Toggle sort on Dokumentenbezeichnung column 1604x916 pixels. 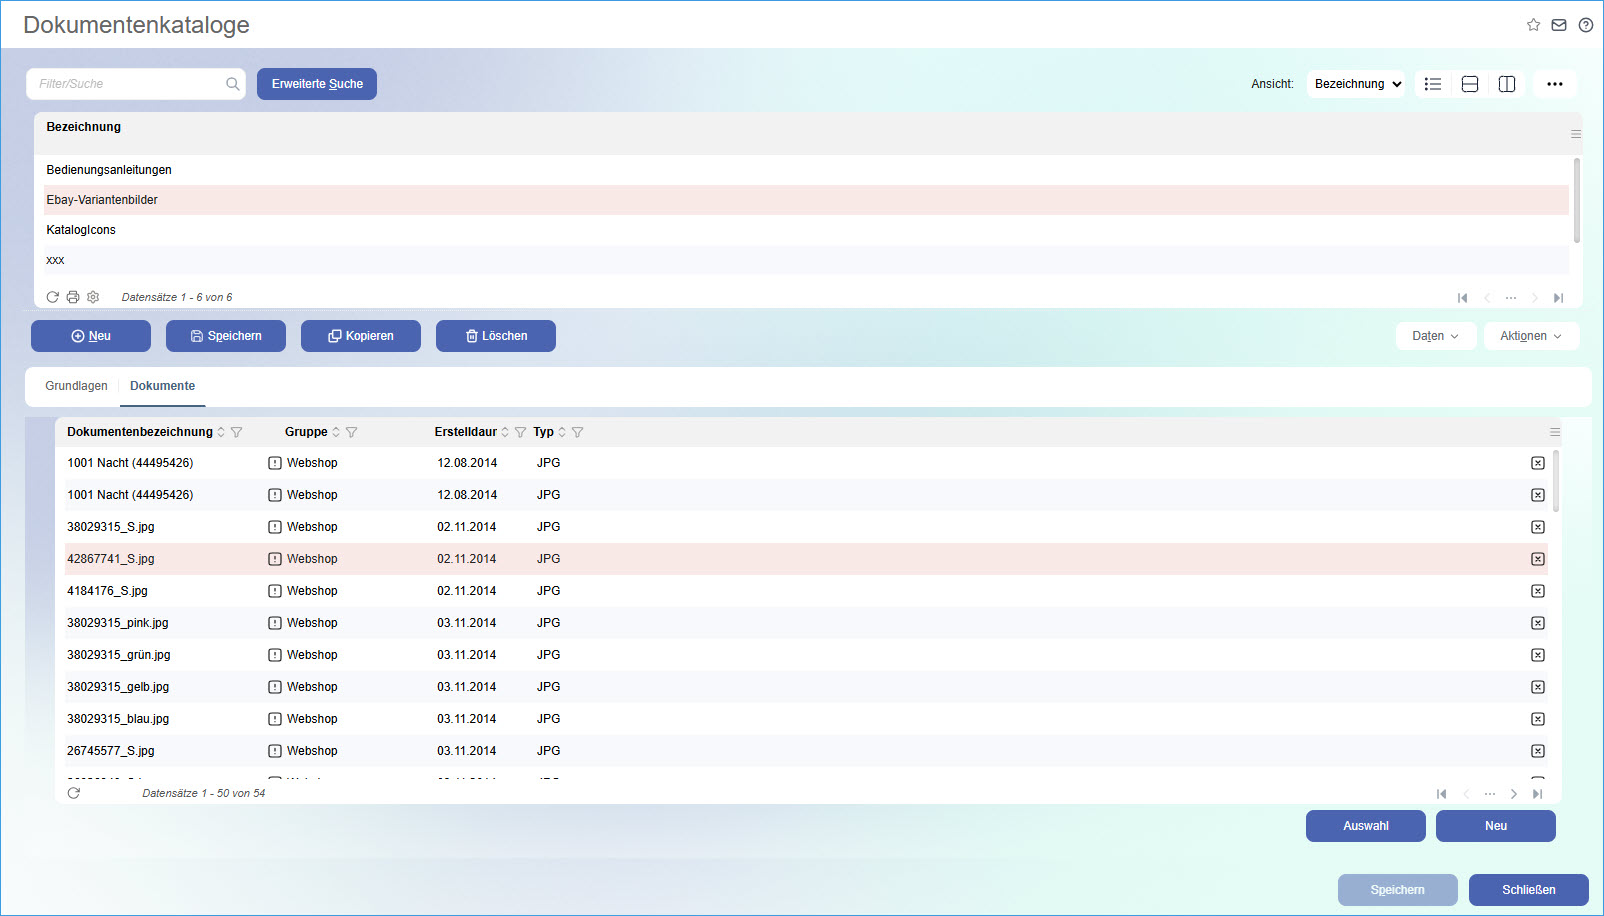(221, 432)
